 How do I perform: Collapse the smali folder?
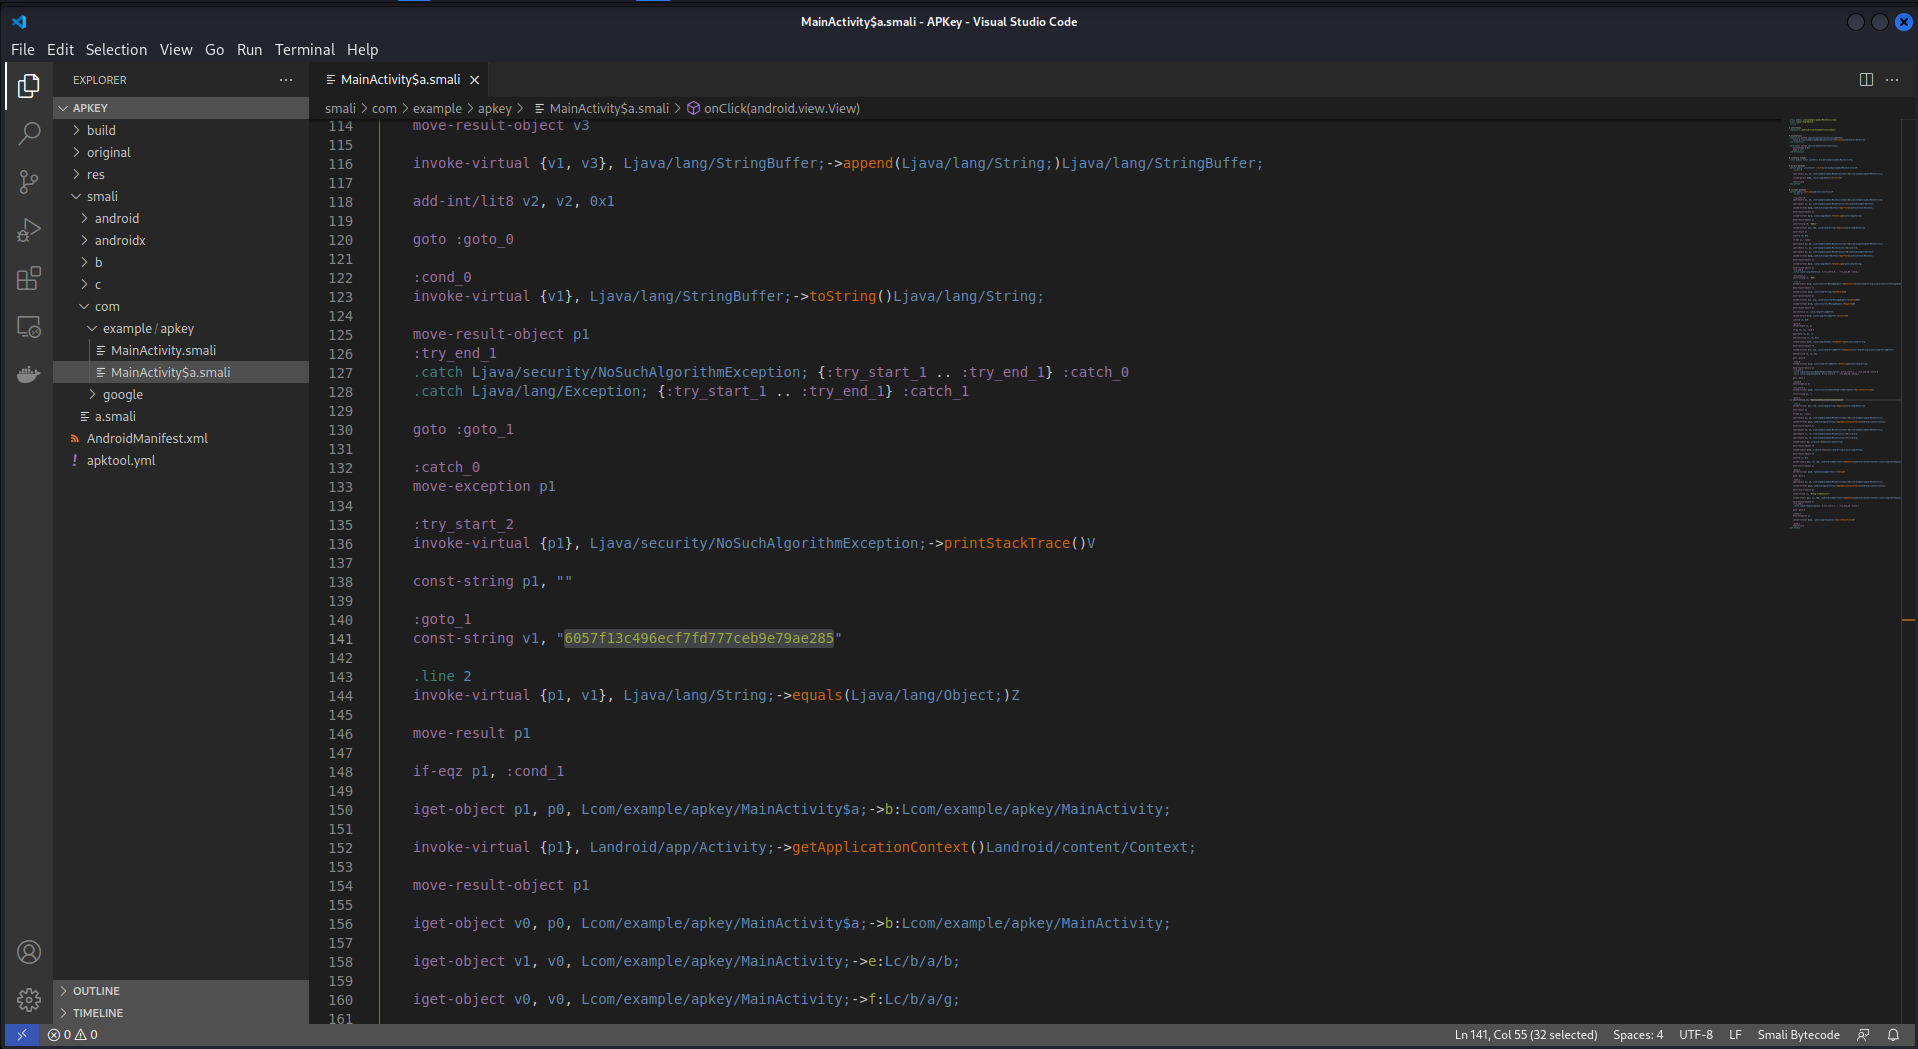pos(181,196)
